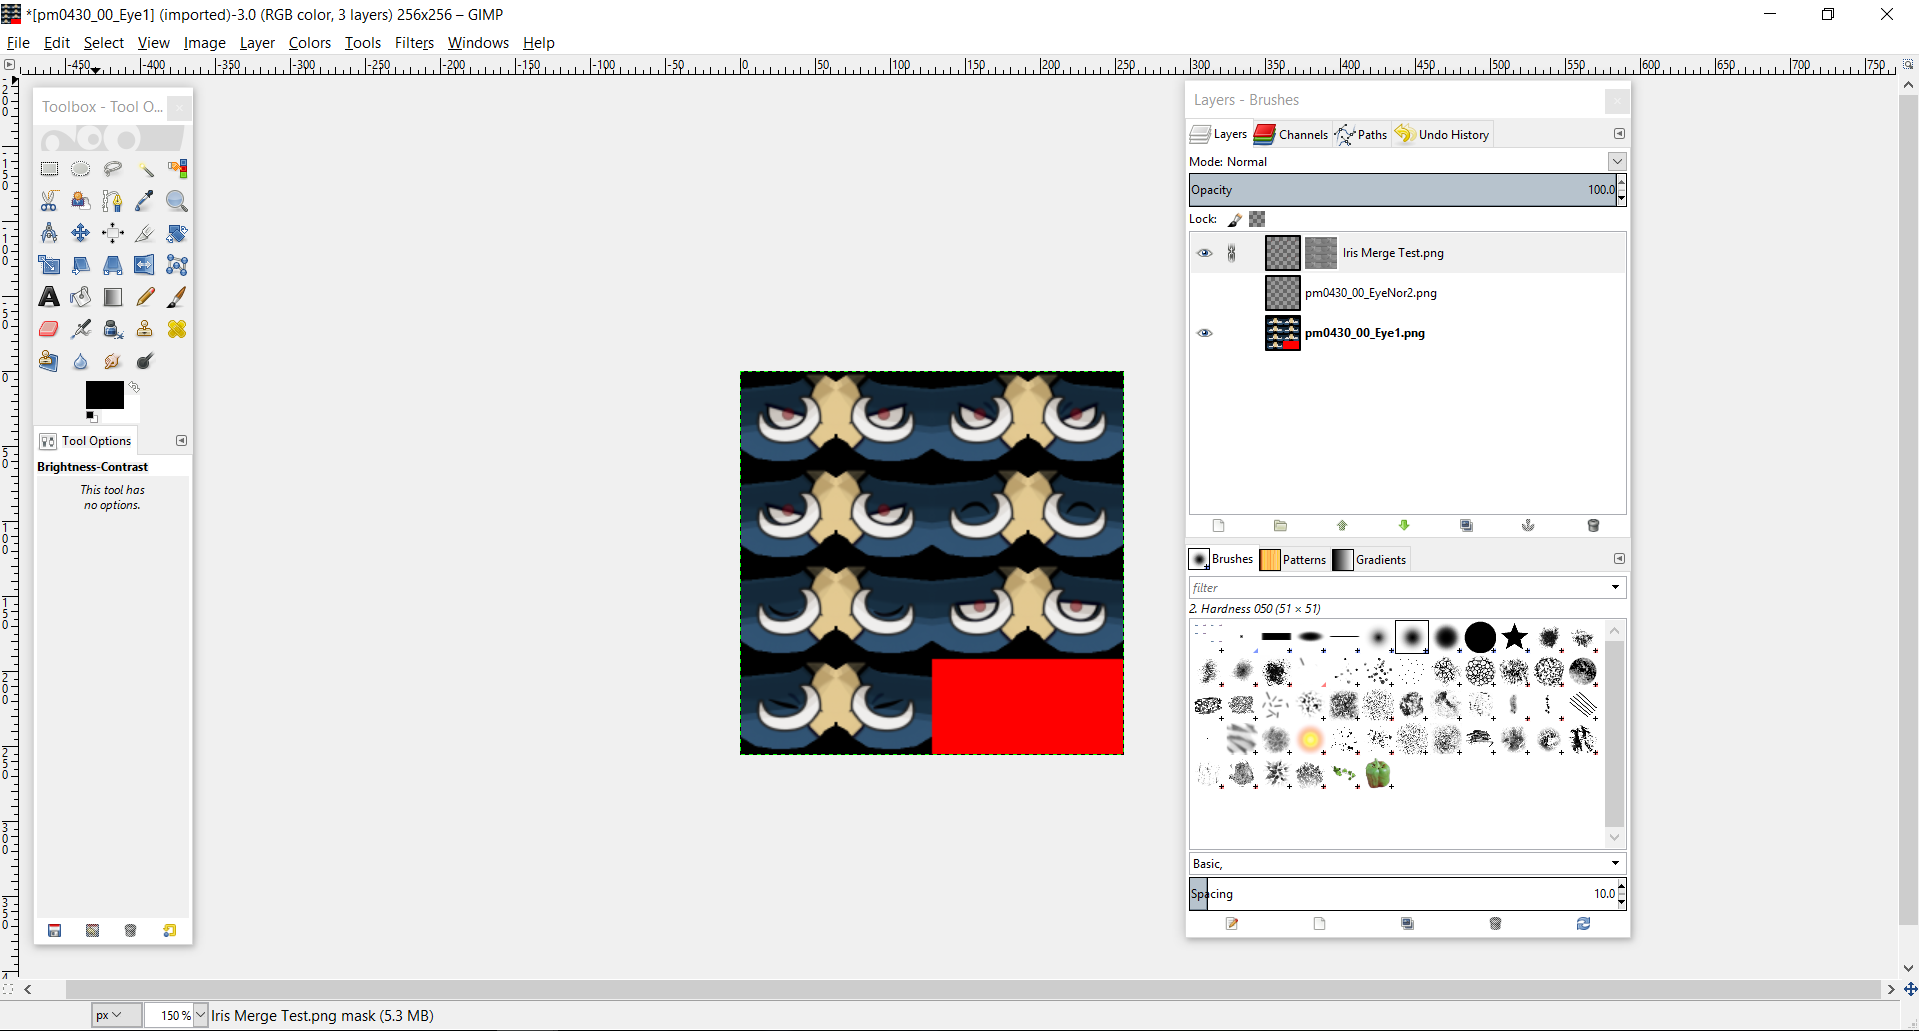Open the Colors menu
The width and height of the screenshot is (1919, 1031).
pyautogui.click(x=310, y=43)
